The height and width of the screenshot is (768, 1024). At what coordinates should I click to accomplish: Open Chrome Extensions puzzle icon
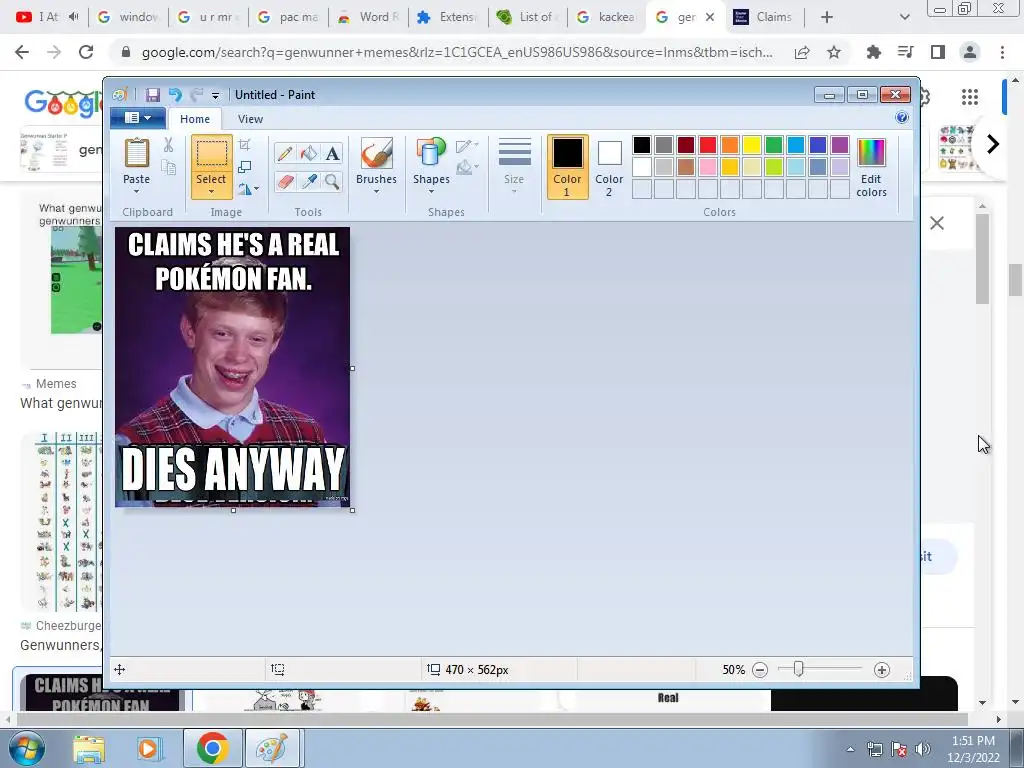click(x=874, y=52)
